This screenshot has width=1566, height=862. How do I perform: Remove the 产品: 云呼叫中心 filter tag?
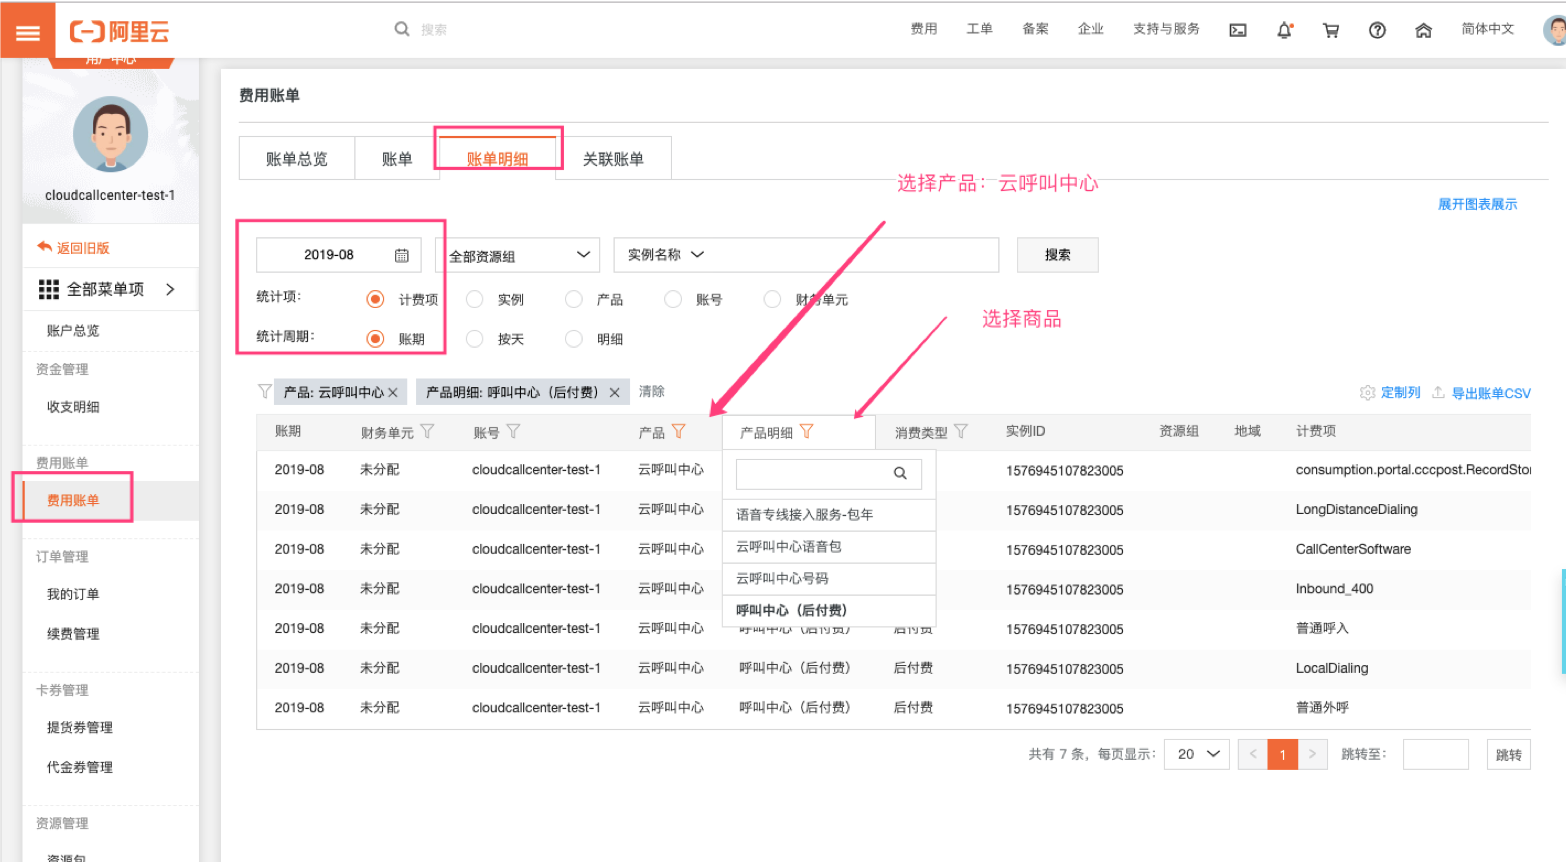click(x=393, y=392)
